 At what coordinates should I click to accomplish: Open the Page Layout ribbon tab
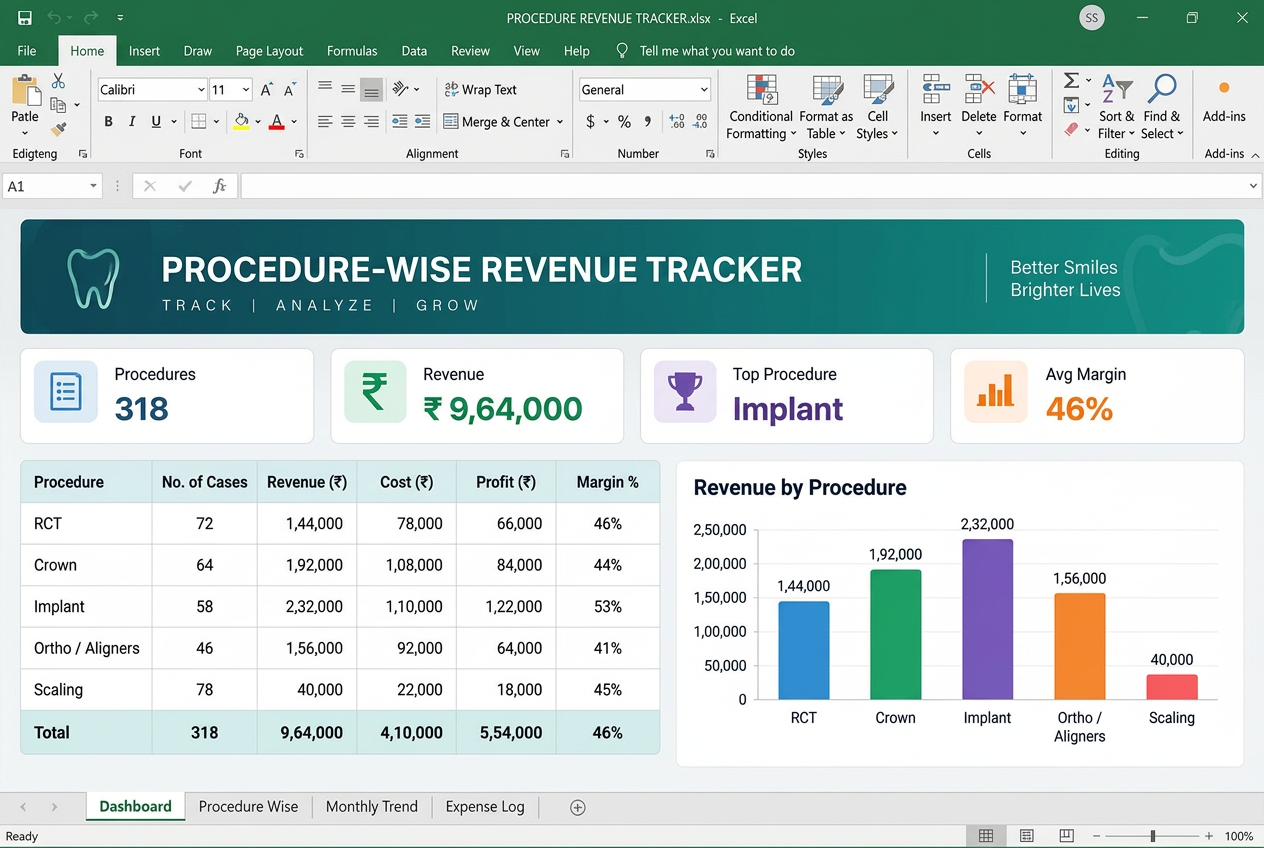(x=270, y=51)
